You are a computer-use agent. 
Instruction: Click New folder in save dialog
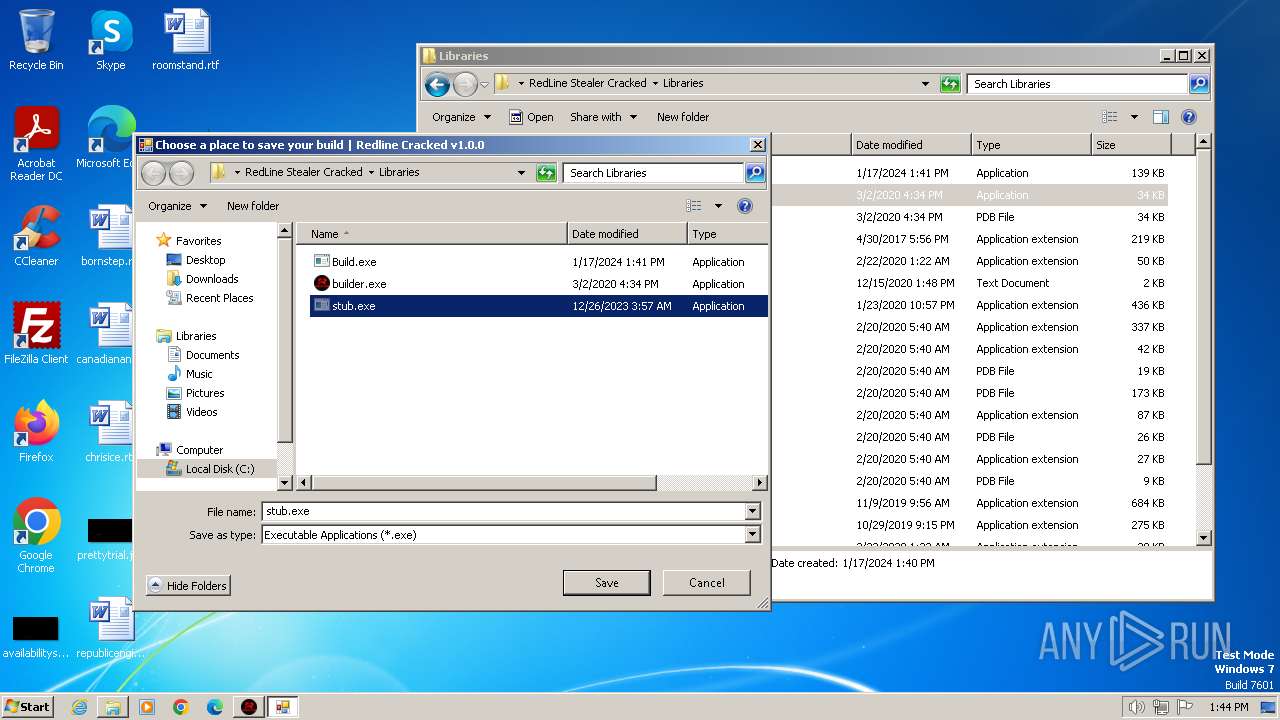(253, 206)
